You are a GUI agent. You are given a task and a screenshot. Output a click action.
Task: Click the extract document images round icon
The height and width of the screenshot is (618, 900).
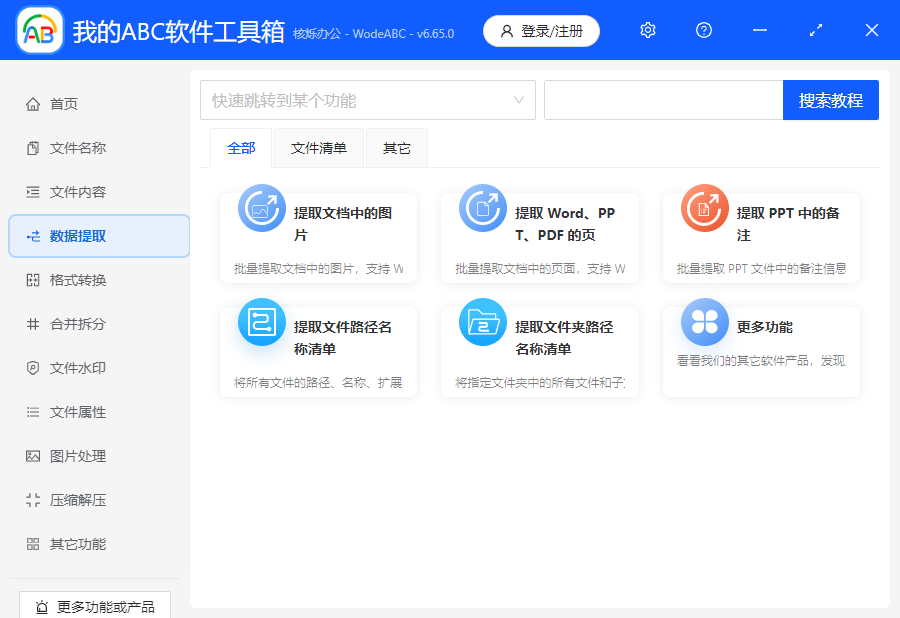262,208
